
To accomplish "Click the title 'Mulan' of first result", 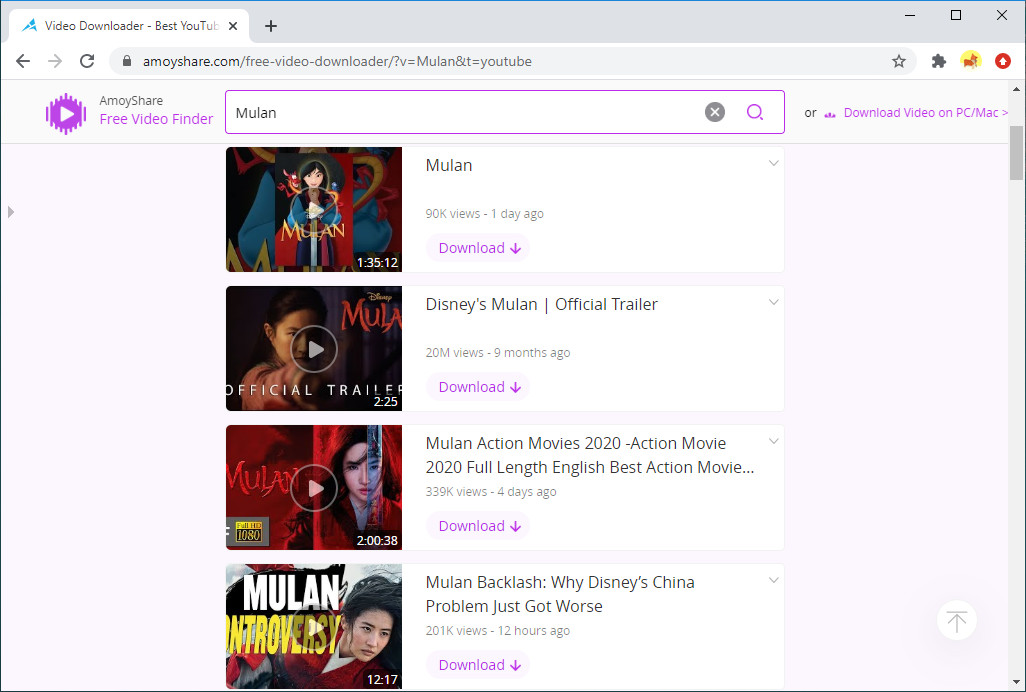I will pos(449,165).
